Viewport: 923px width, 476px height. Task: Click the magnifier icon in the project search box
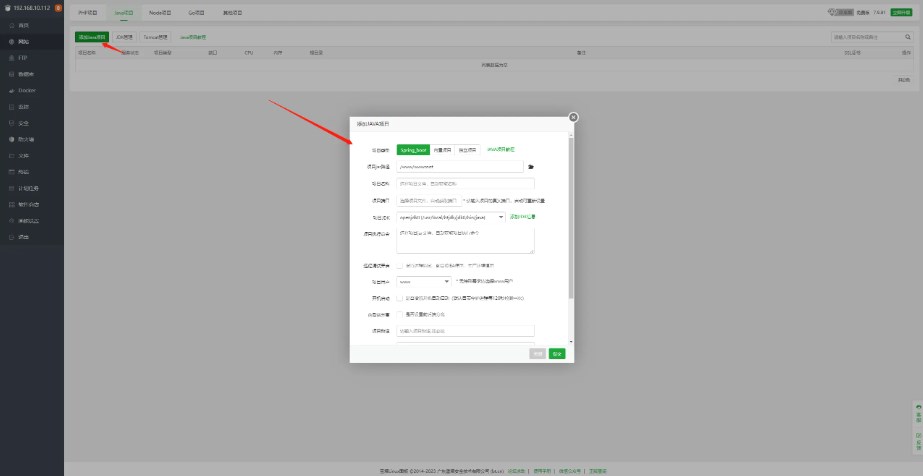908,37
